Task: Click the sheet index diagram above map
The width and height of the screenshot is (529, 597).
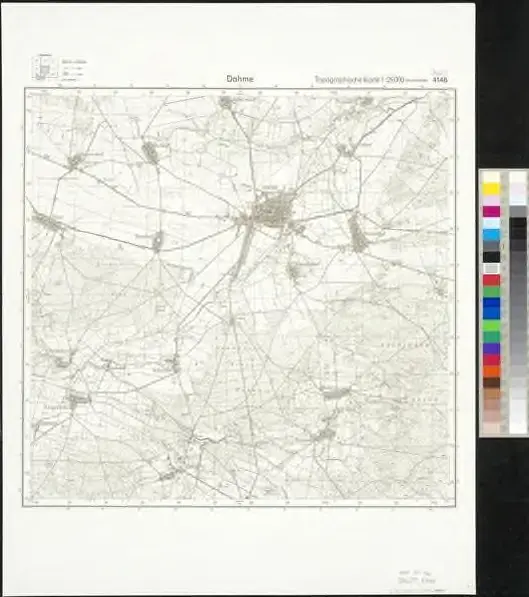Action: [x=45, y=68]
